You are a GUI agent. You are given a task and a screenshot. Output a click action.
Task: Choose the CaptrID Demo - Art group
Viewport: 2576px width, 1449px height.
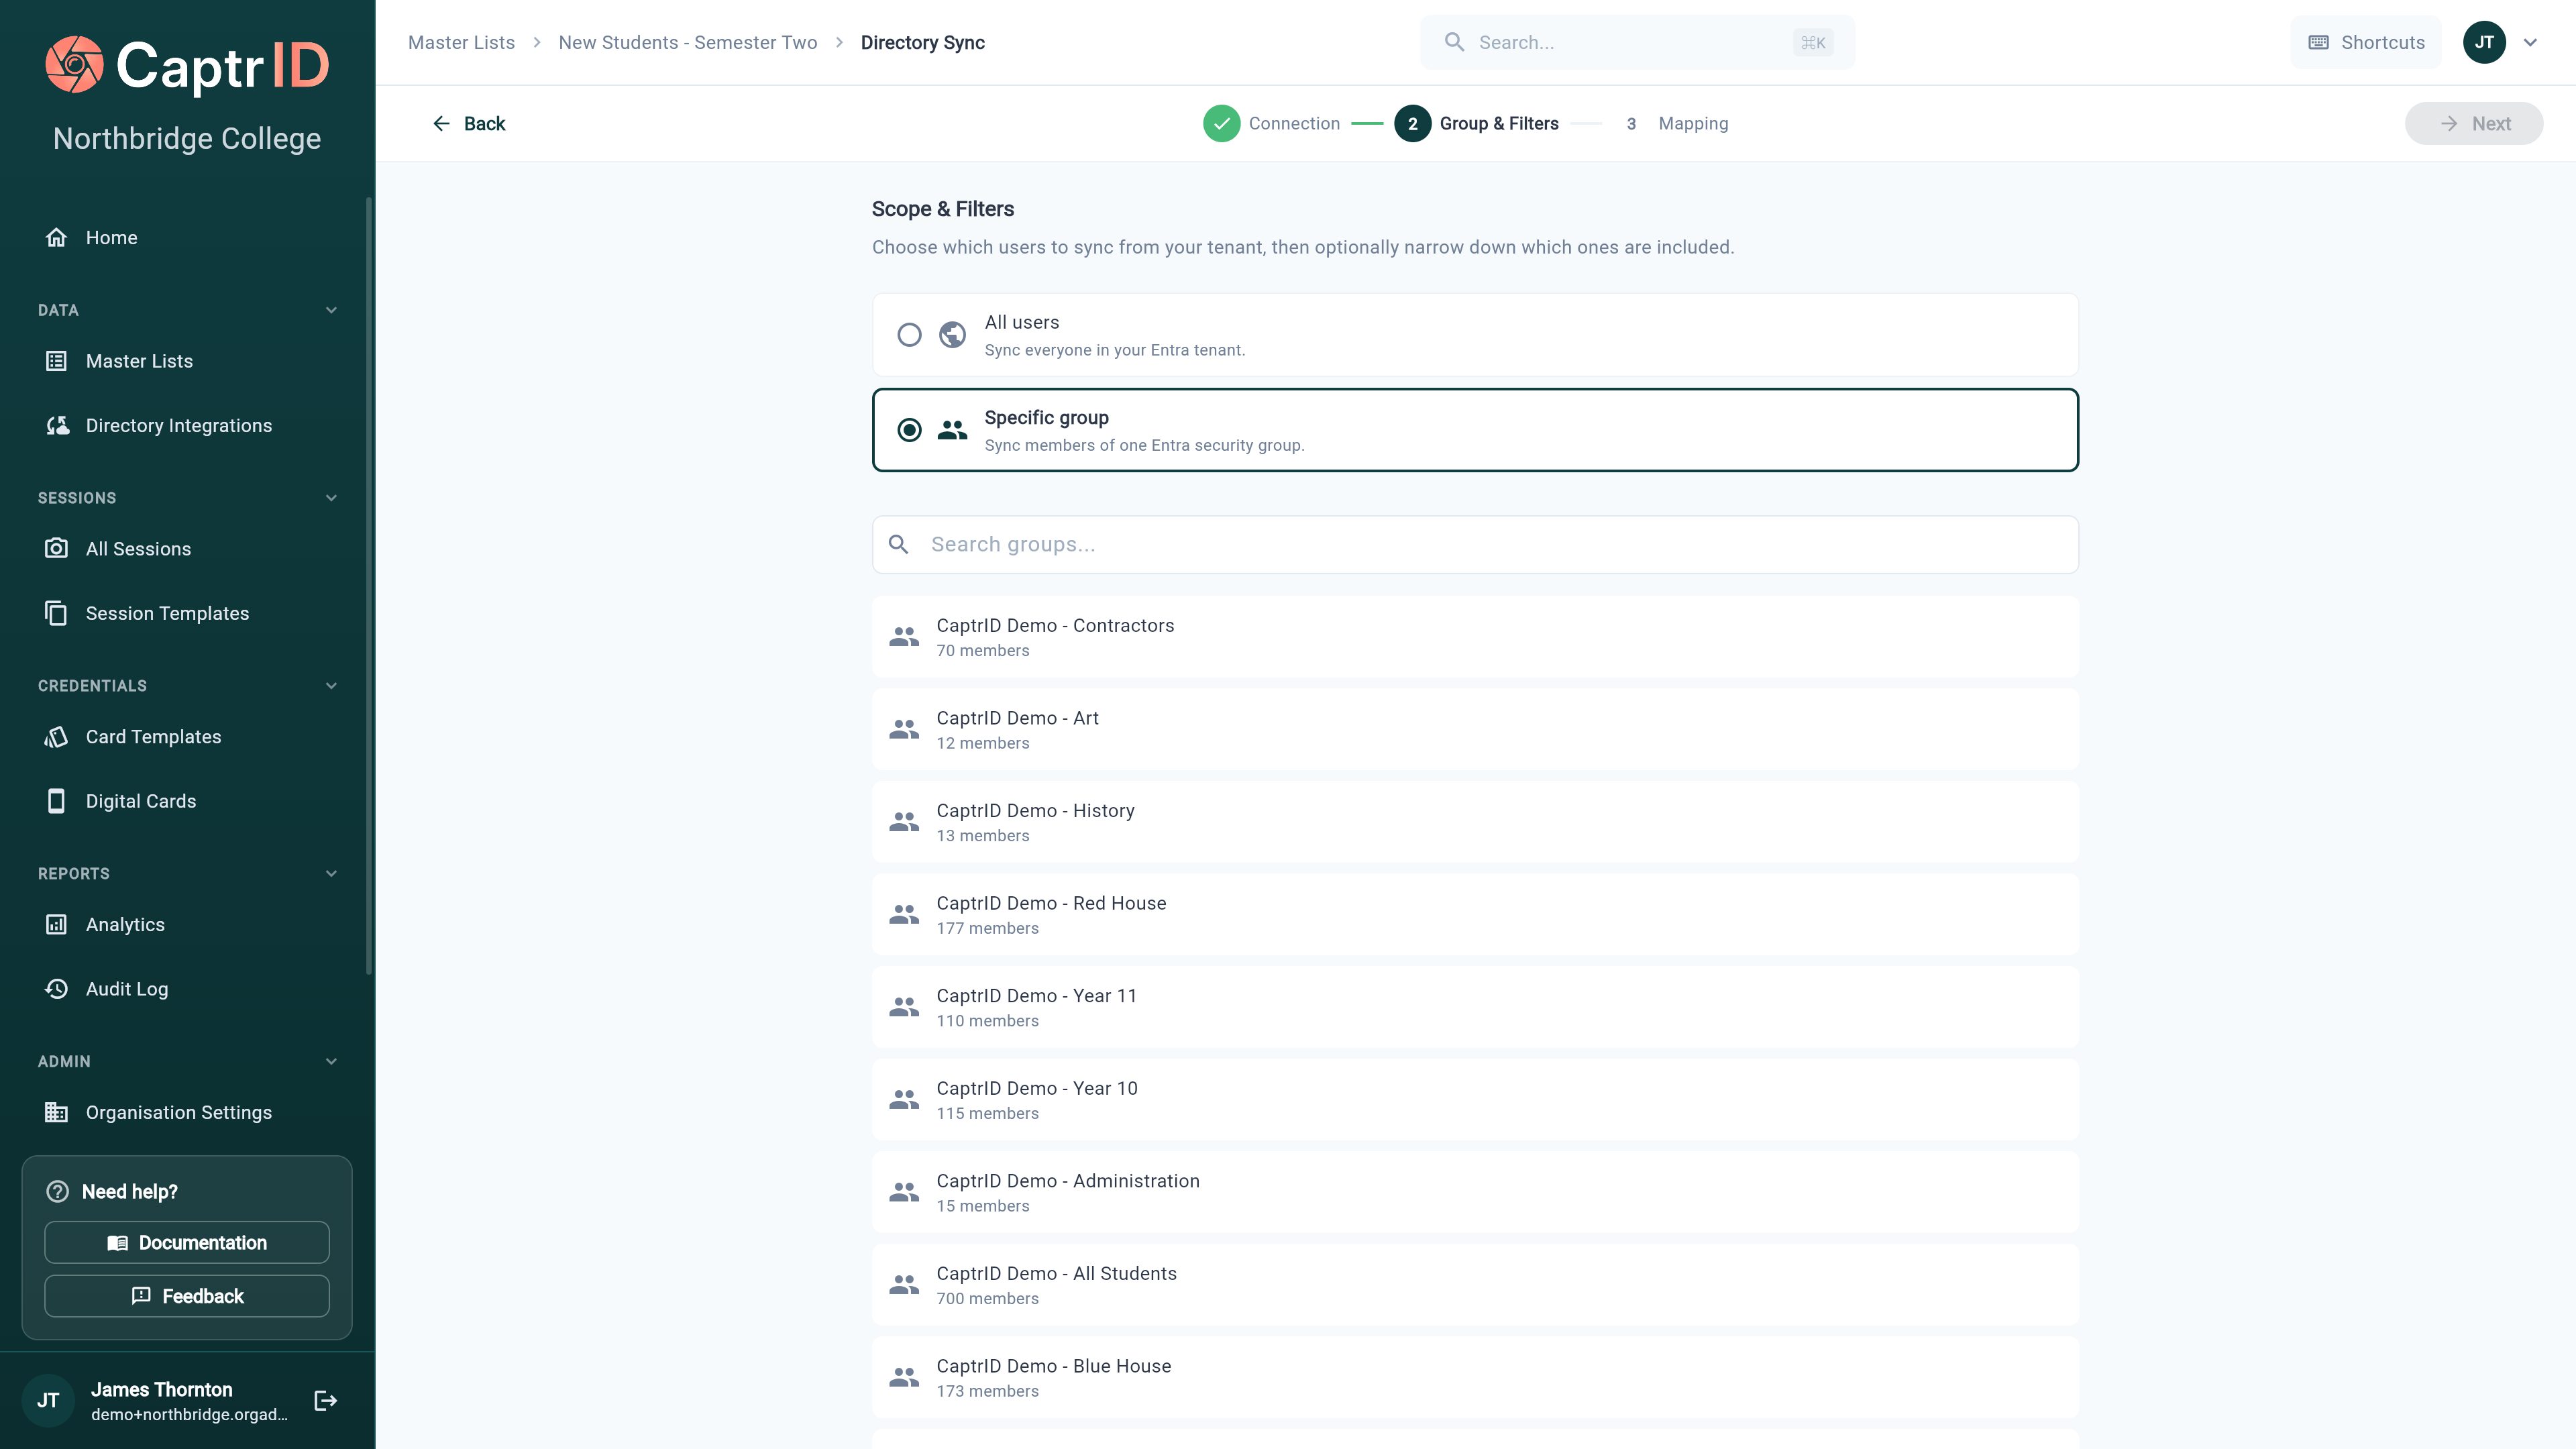[1475, 729]
